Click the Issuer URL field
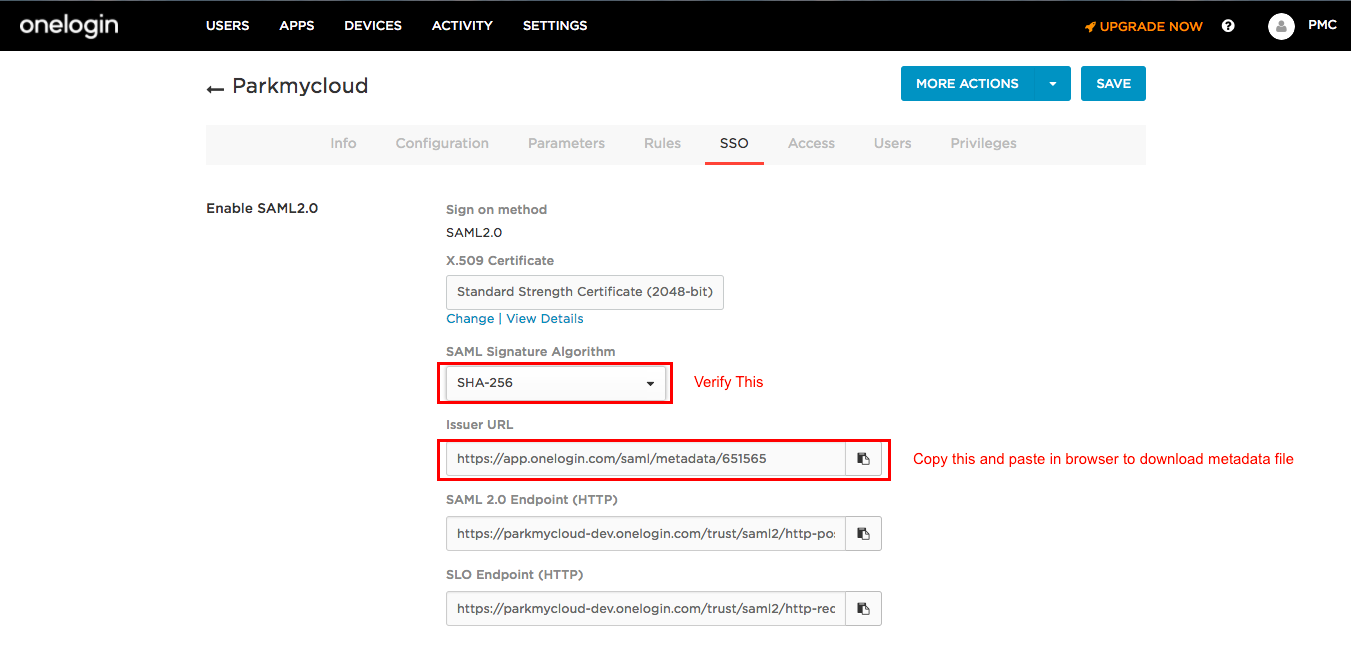Screen dimensions: 1351x655 pos(646,459)
